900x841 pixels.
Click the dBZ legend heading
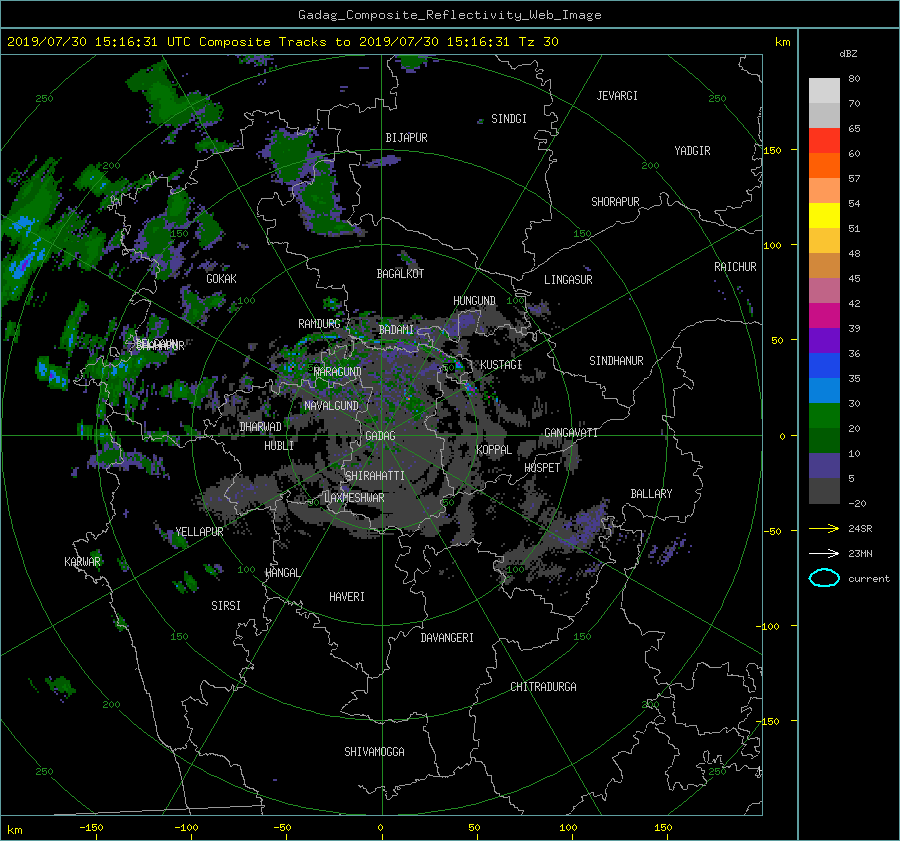click(848, 54)
